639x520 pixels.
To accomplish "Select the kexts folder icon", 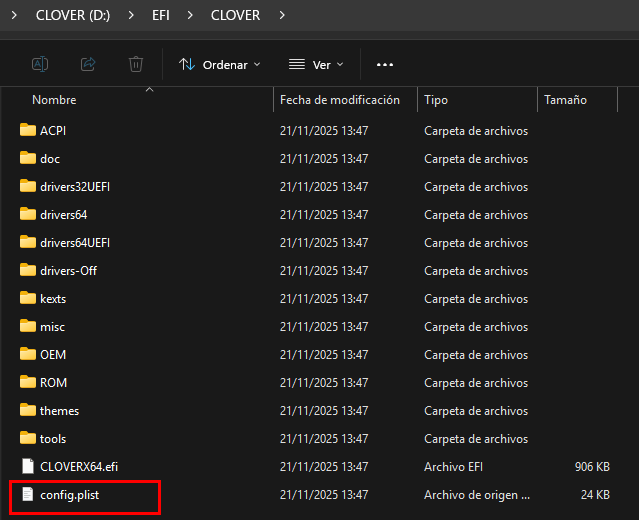I will pyautogui.click(x=28, y=299).
